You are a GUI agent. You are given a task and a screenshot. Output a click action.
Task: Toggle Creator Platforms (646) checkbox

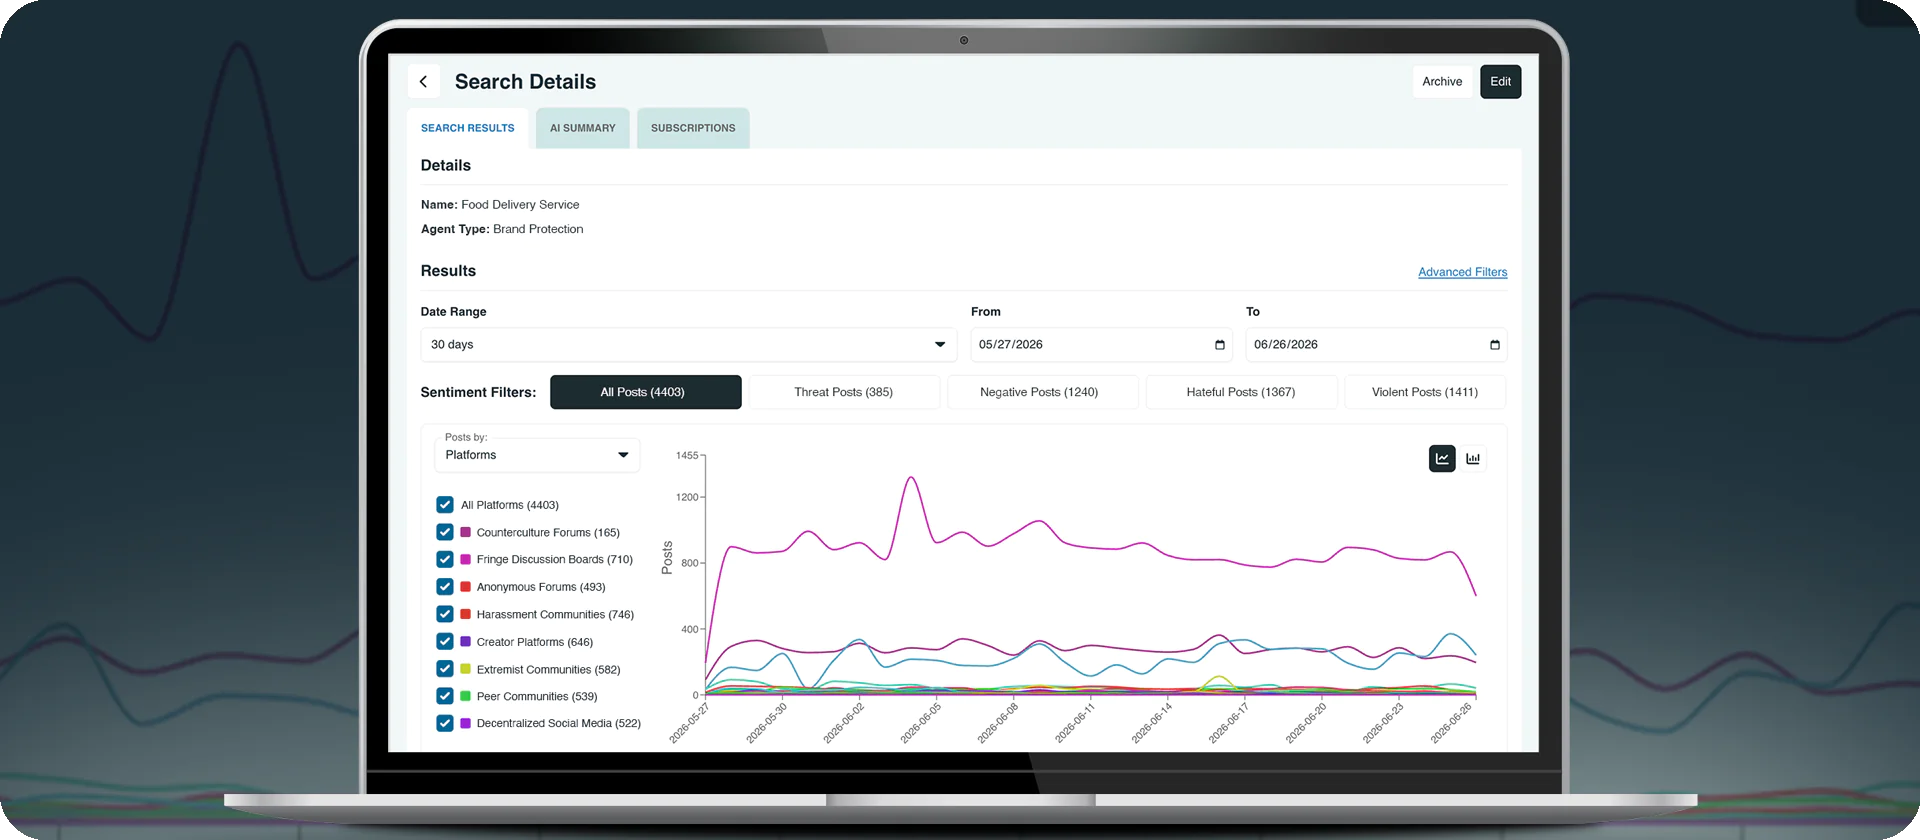(445, 642)
